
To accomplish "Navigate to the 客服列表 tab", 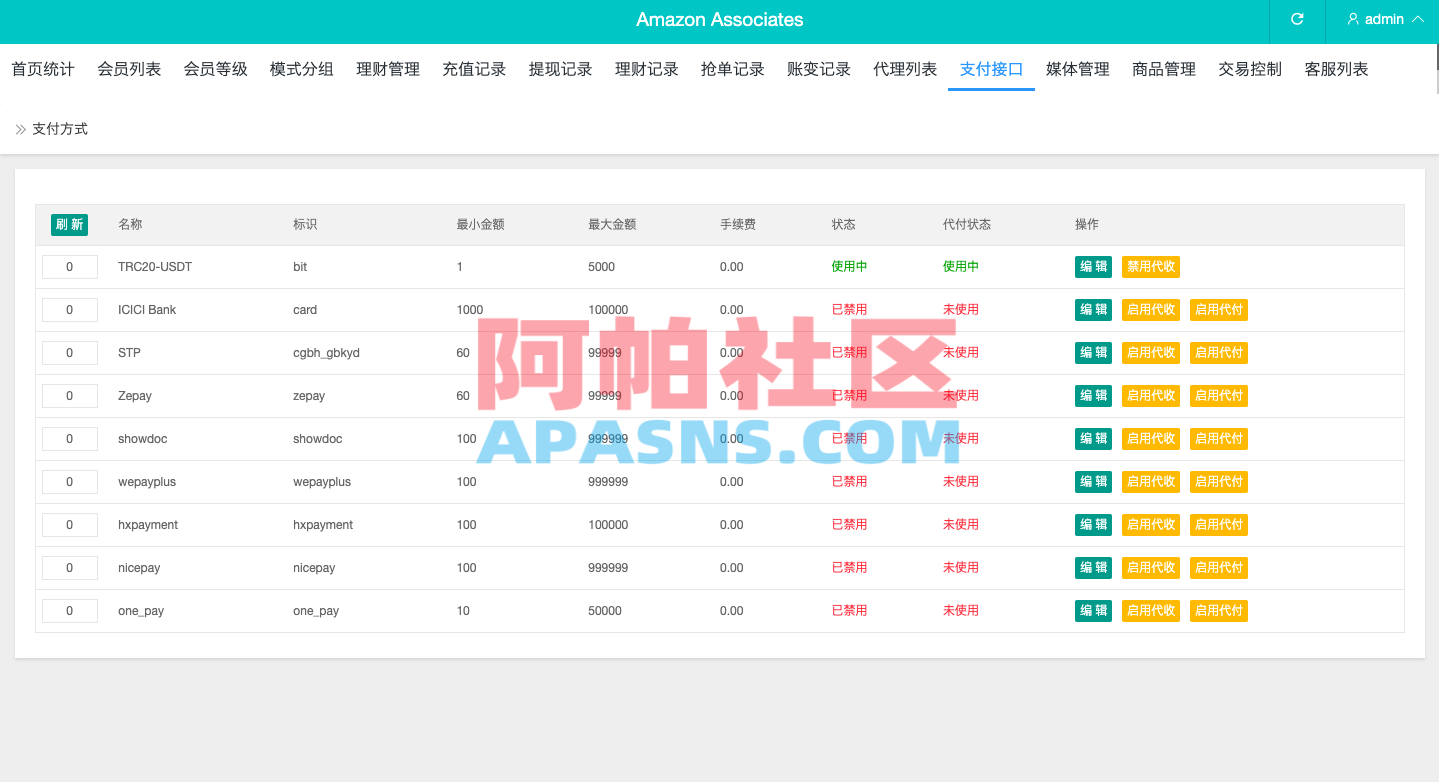I will [1336, 69].
